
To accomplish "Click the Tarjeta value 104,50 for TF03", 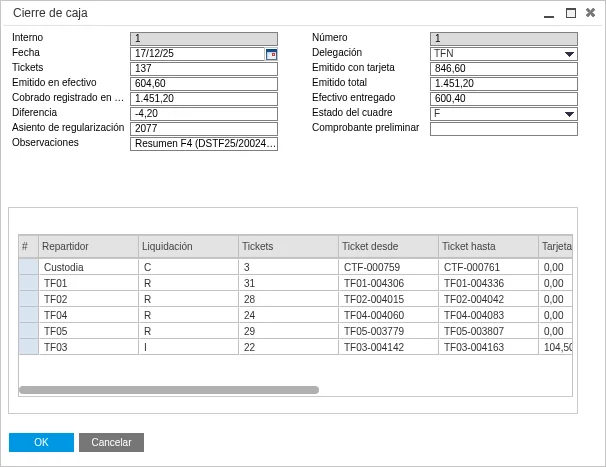I will point(556,347).
